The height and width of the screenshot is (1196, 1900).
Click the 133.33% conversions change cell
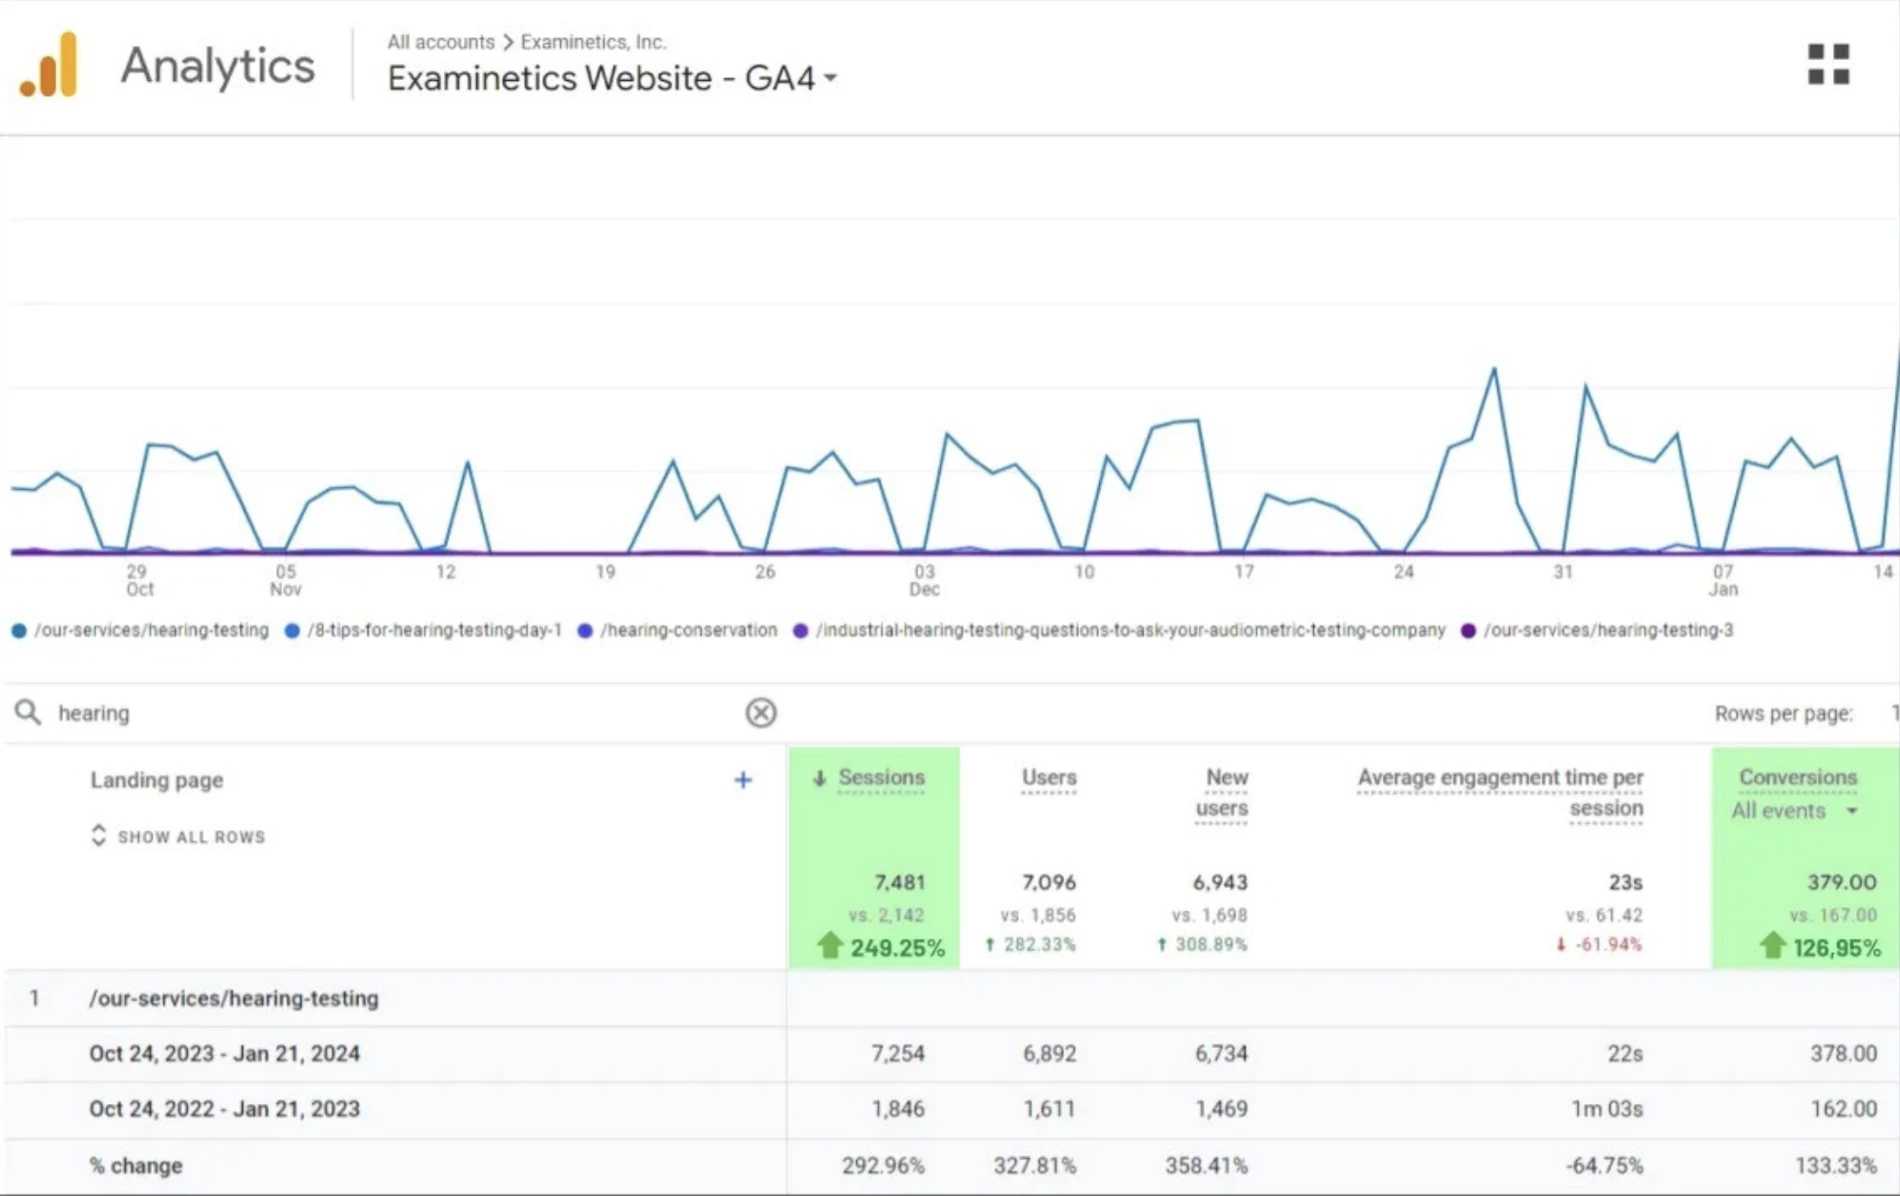coord(1836,1166)
